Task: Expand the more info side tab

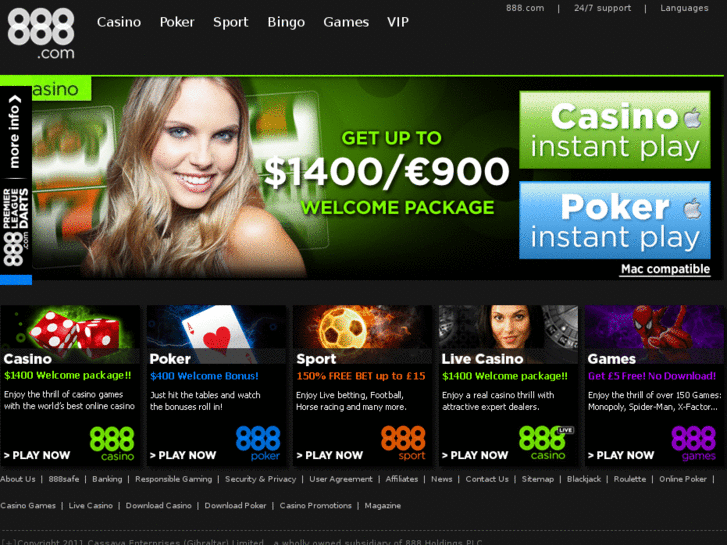Action: [x=15, y=132]
